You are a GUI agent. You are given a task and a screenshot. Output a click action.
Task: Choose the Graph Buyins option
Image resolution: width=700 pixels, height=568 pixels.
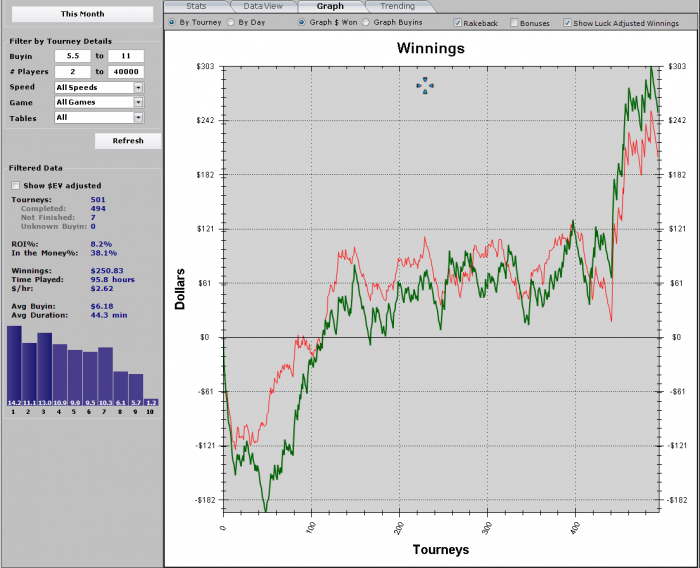(x=366, y=22)
